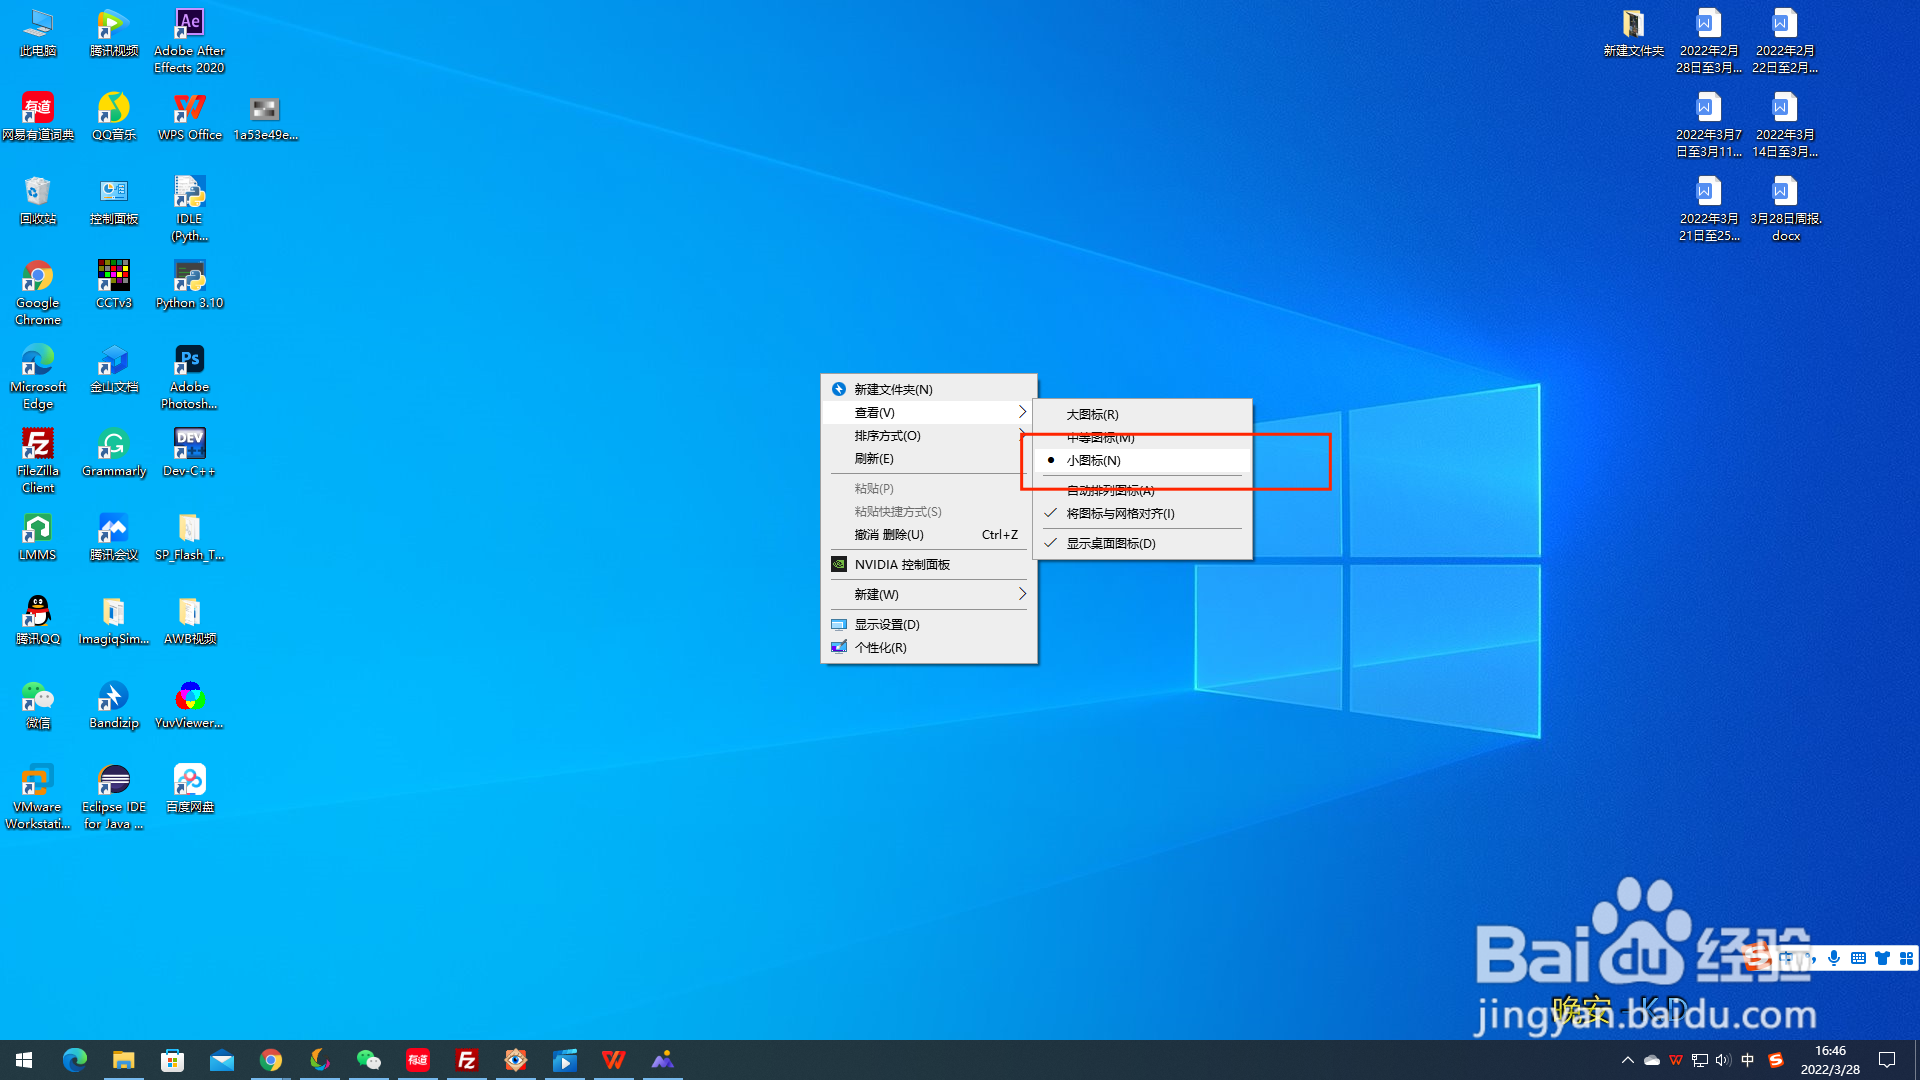Click 刷新(E) in the context menu
This screenshot has width=1920, height=1080.
pos(874,459)
